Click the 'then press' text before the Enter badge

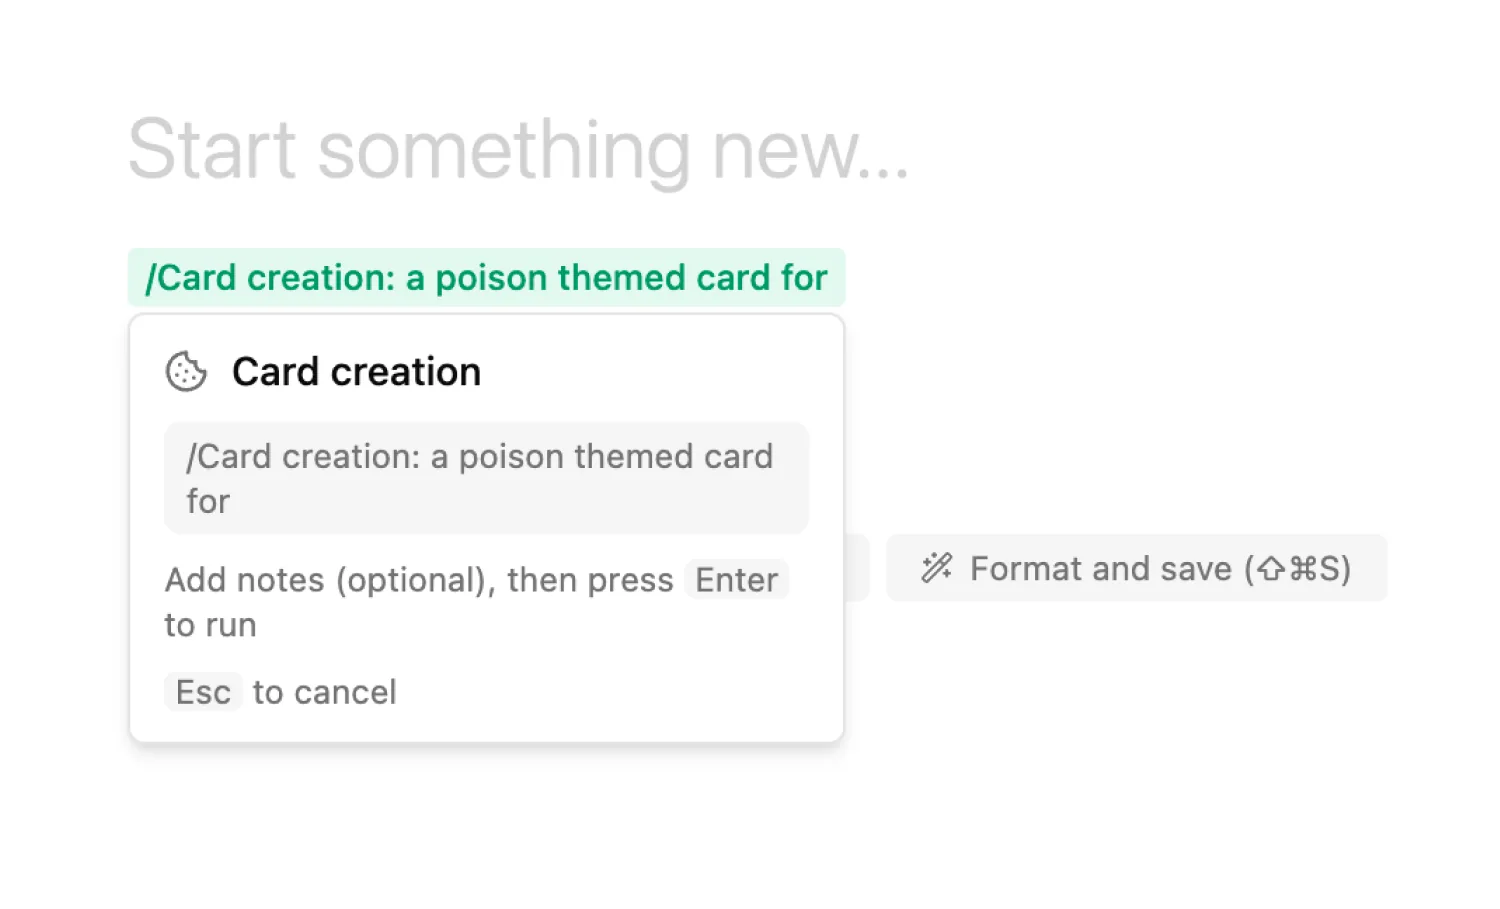[590, 580]
